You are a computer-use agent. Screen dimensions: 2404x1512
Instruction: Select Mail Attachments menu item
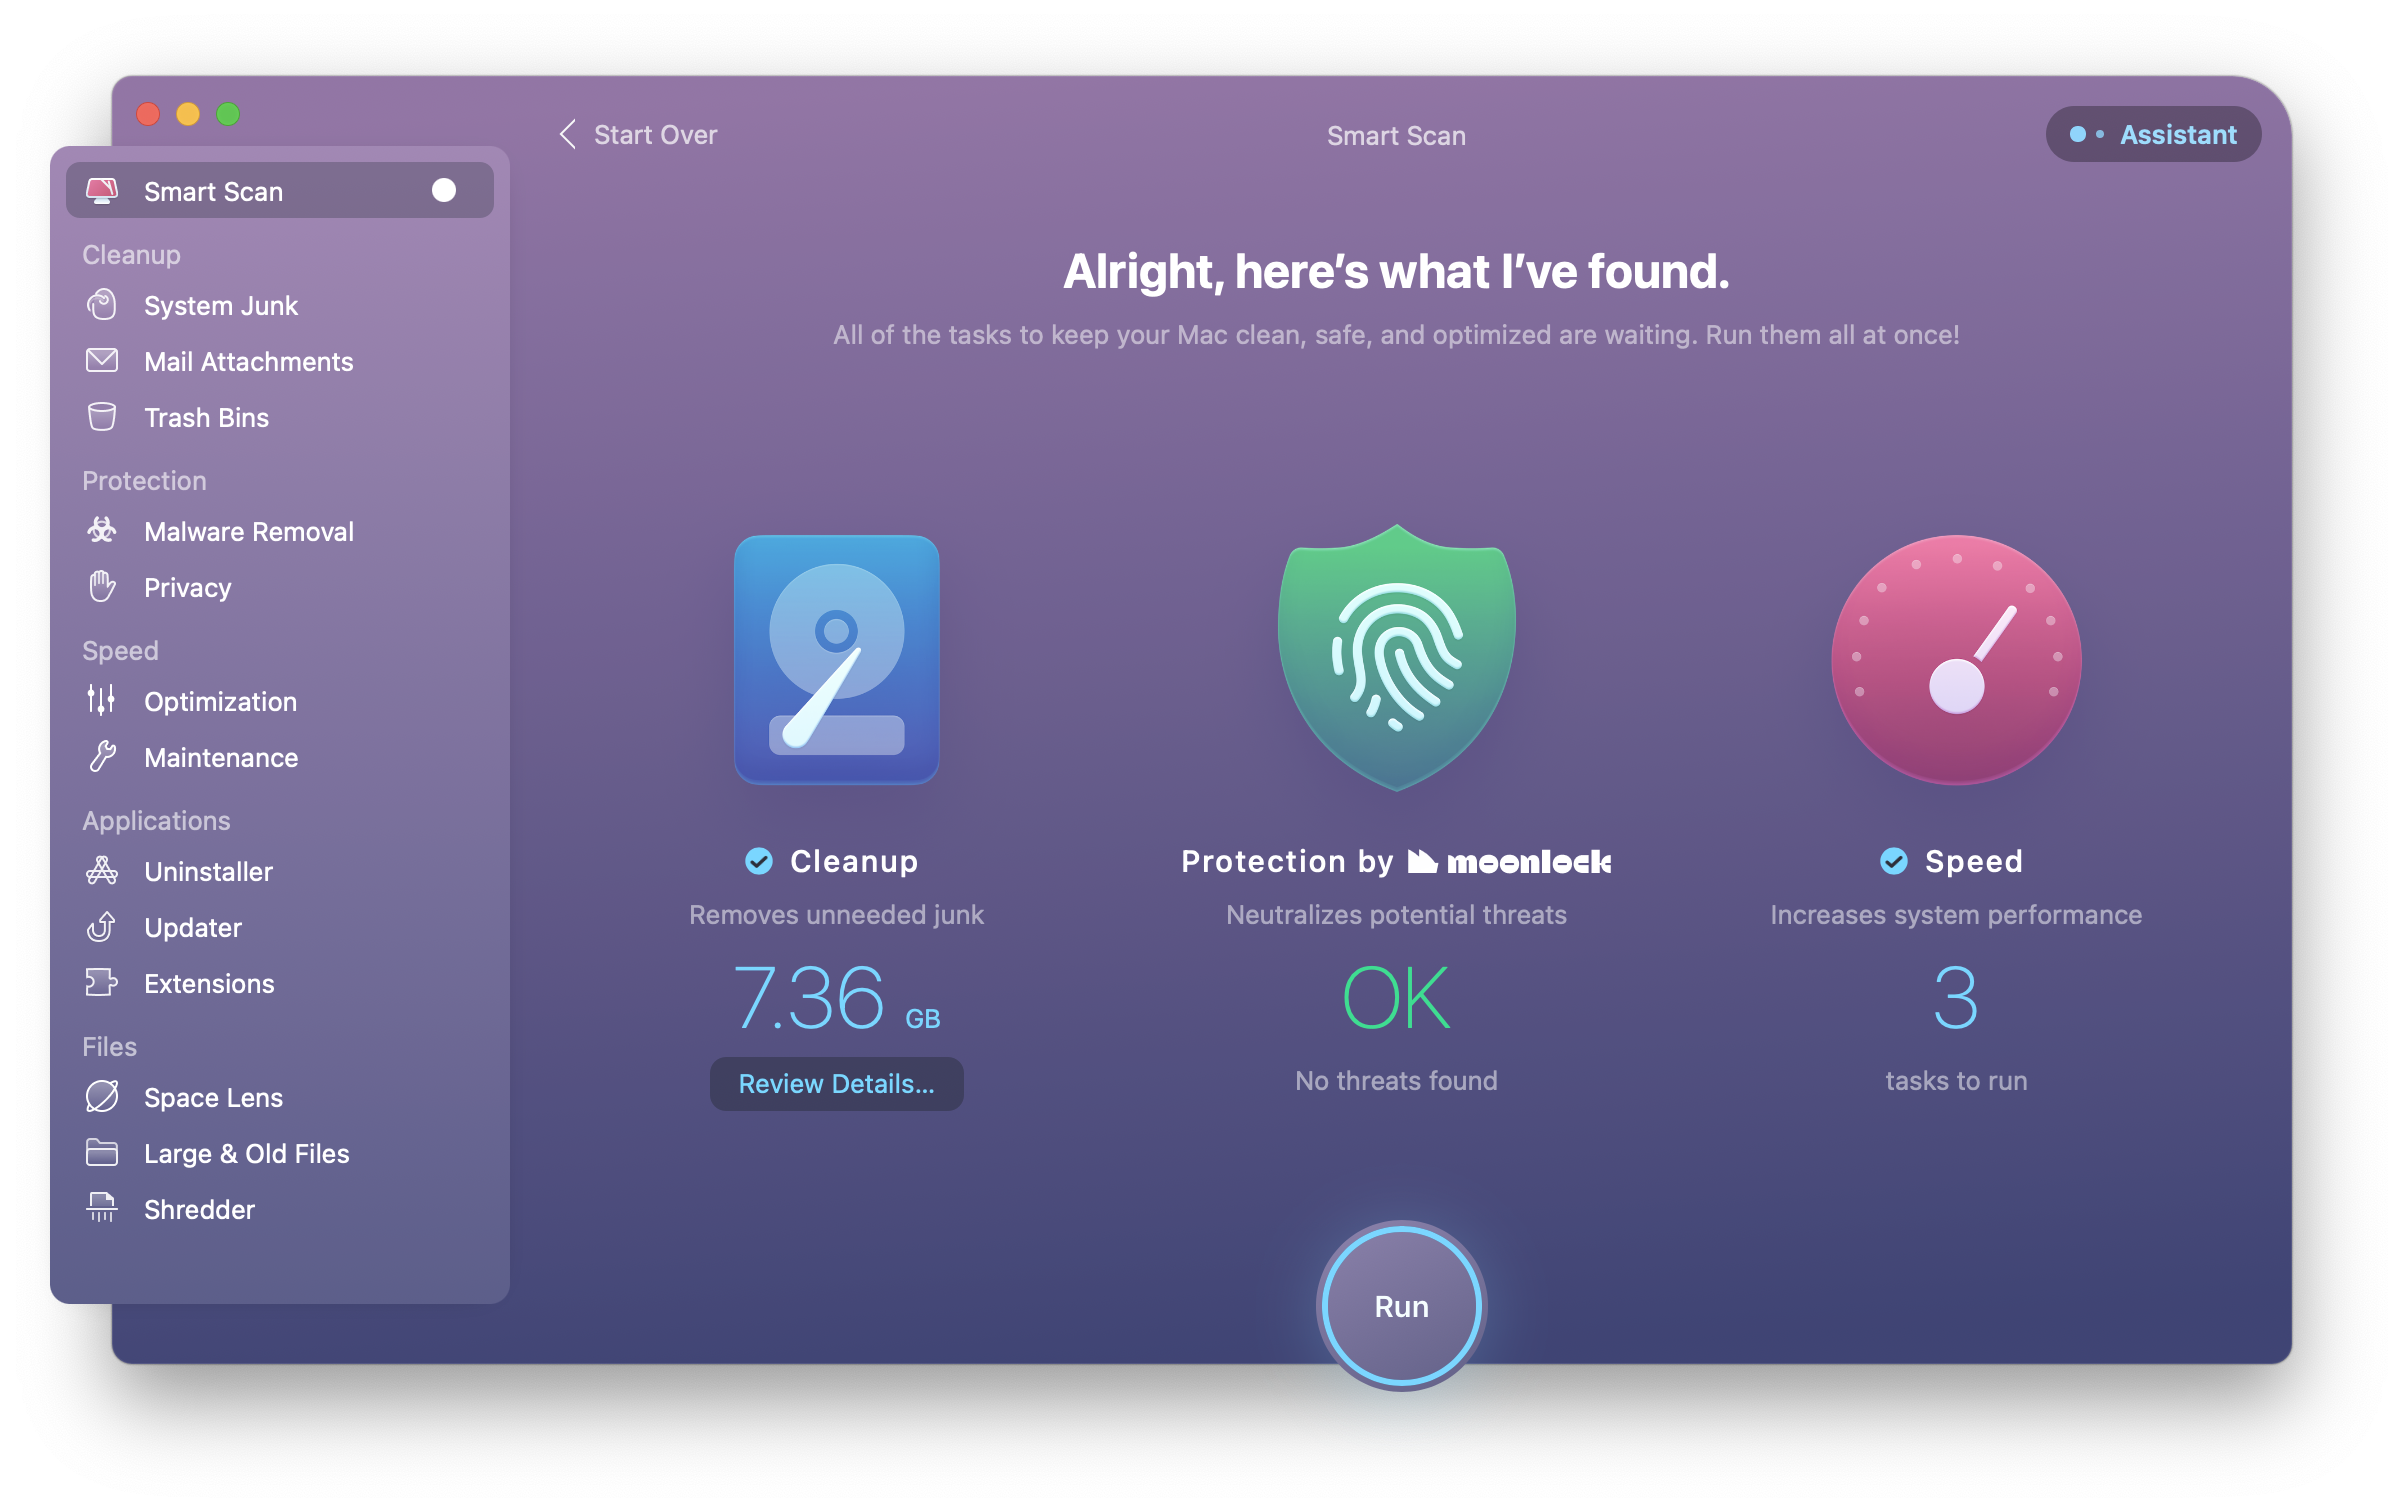coord(251,361)
